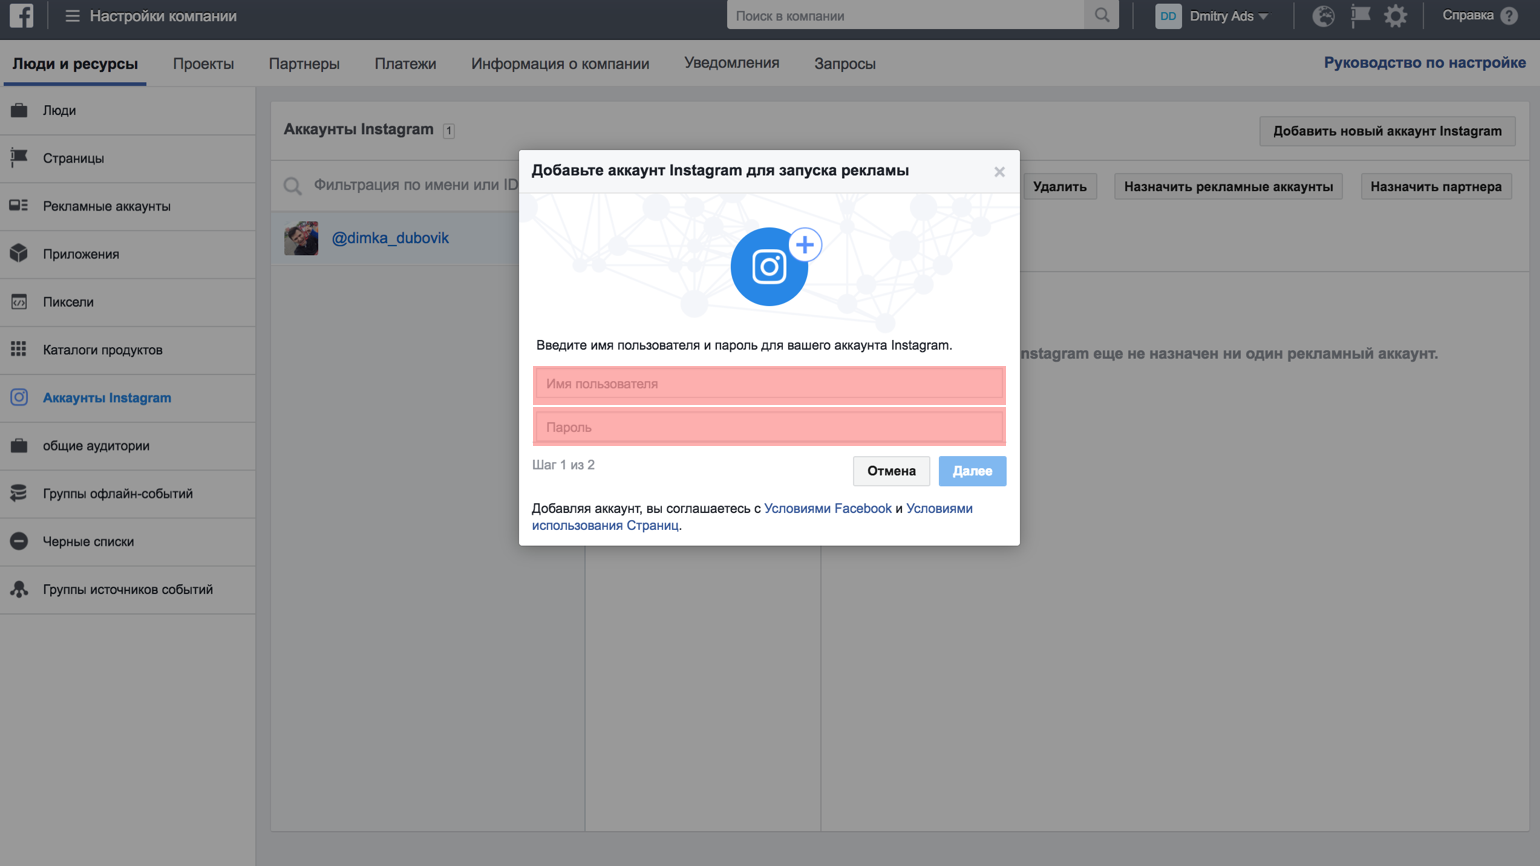The width and height of the screenshot is (1540, 866).
Task: Click the Поиск в компании search field
Action: point(906,16)
